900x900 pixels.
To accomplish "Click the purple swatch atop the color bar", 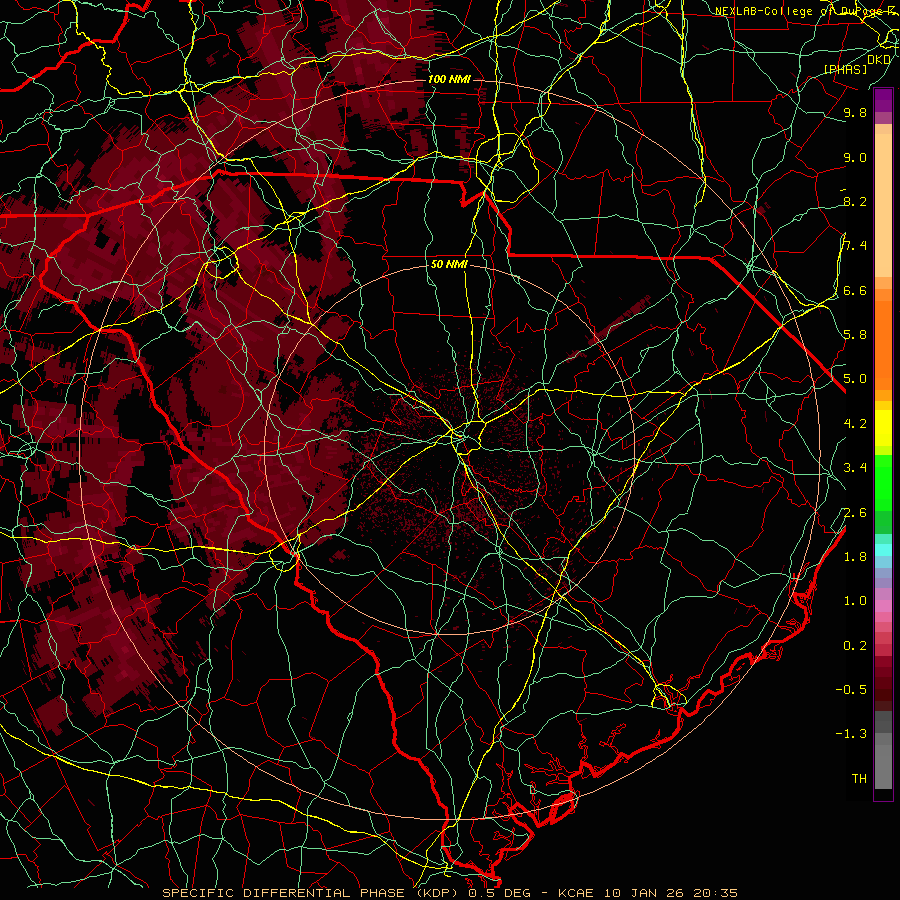I will click(883, 100).
